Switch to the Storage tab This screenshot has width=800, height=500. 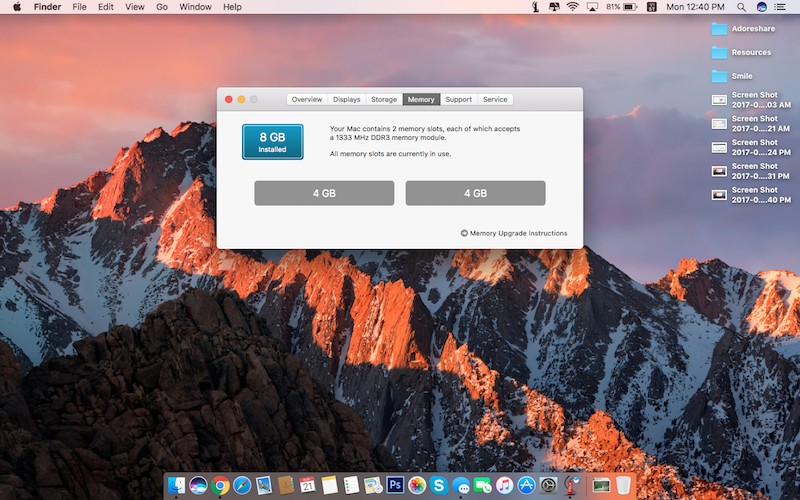[384, 99]
